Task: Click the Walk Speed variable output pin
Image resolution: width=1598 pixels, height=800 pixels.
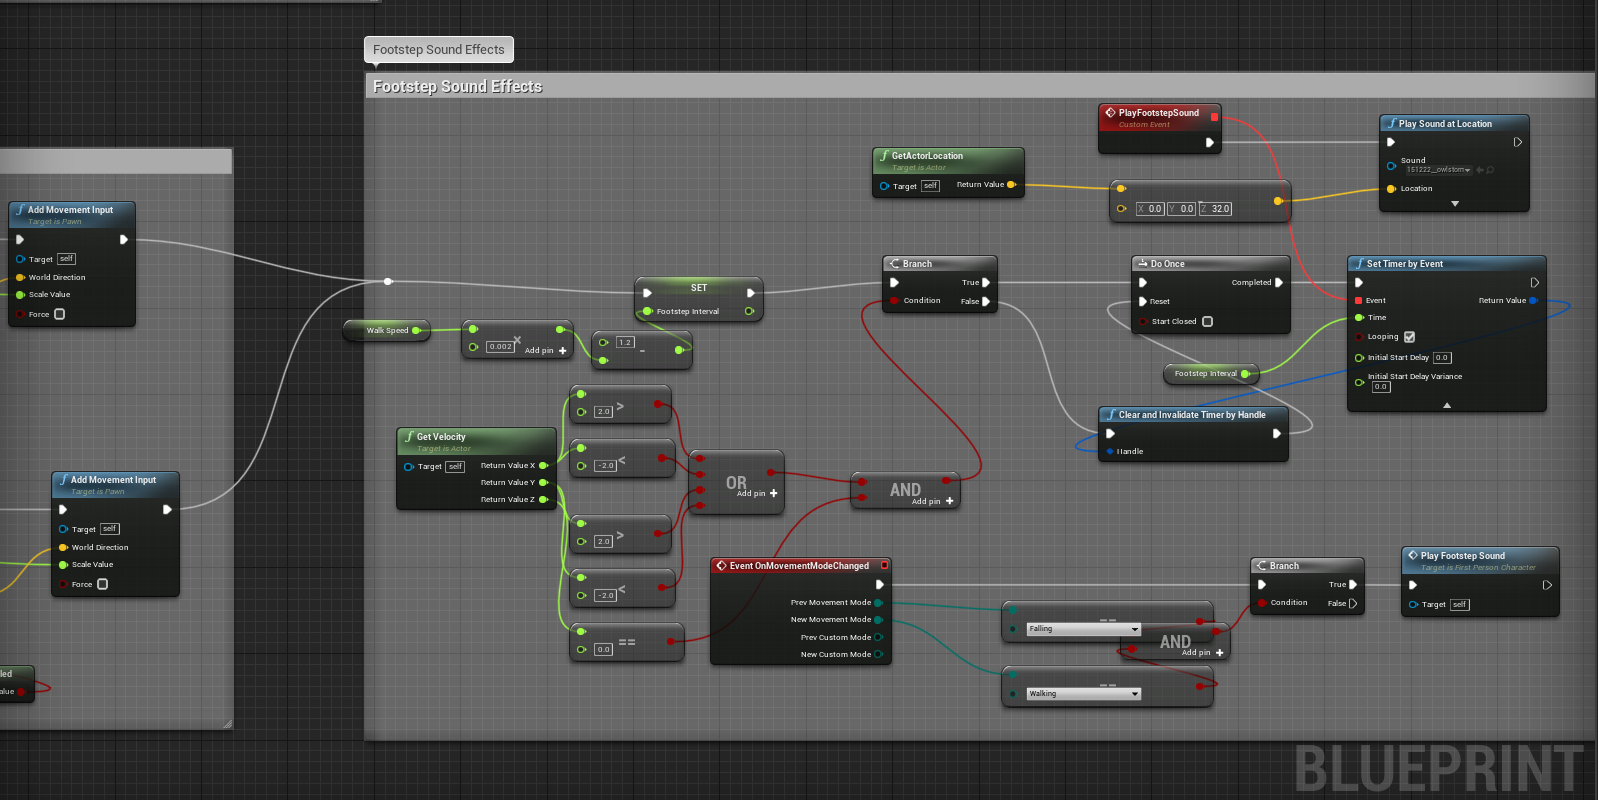Action: (416, 330)
